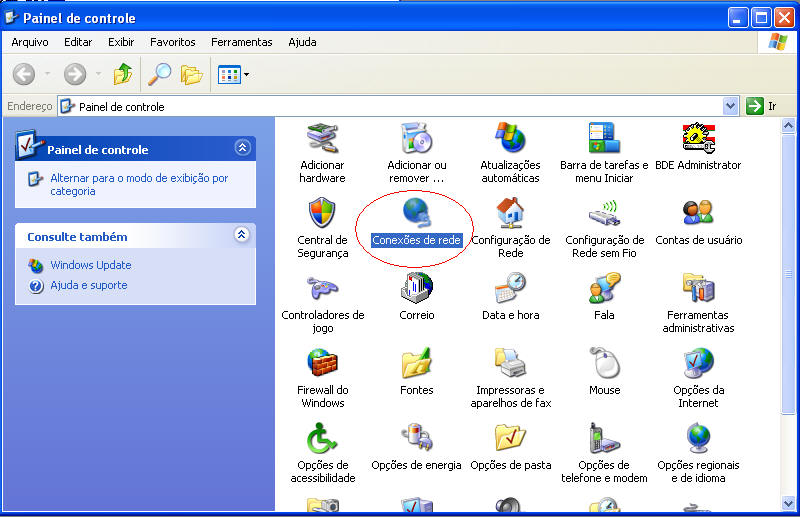This screenshot has height=517, width=800.
Task: Open the Ajuda e suporte link
Action: [x=88, y=285]
